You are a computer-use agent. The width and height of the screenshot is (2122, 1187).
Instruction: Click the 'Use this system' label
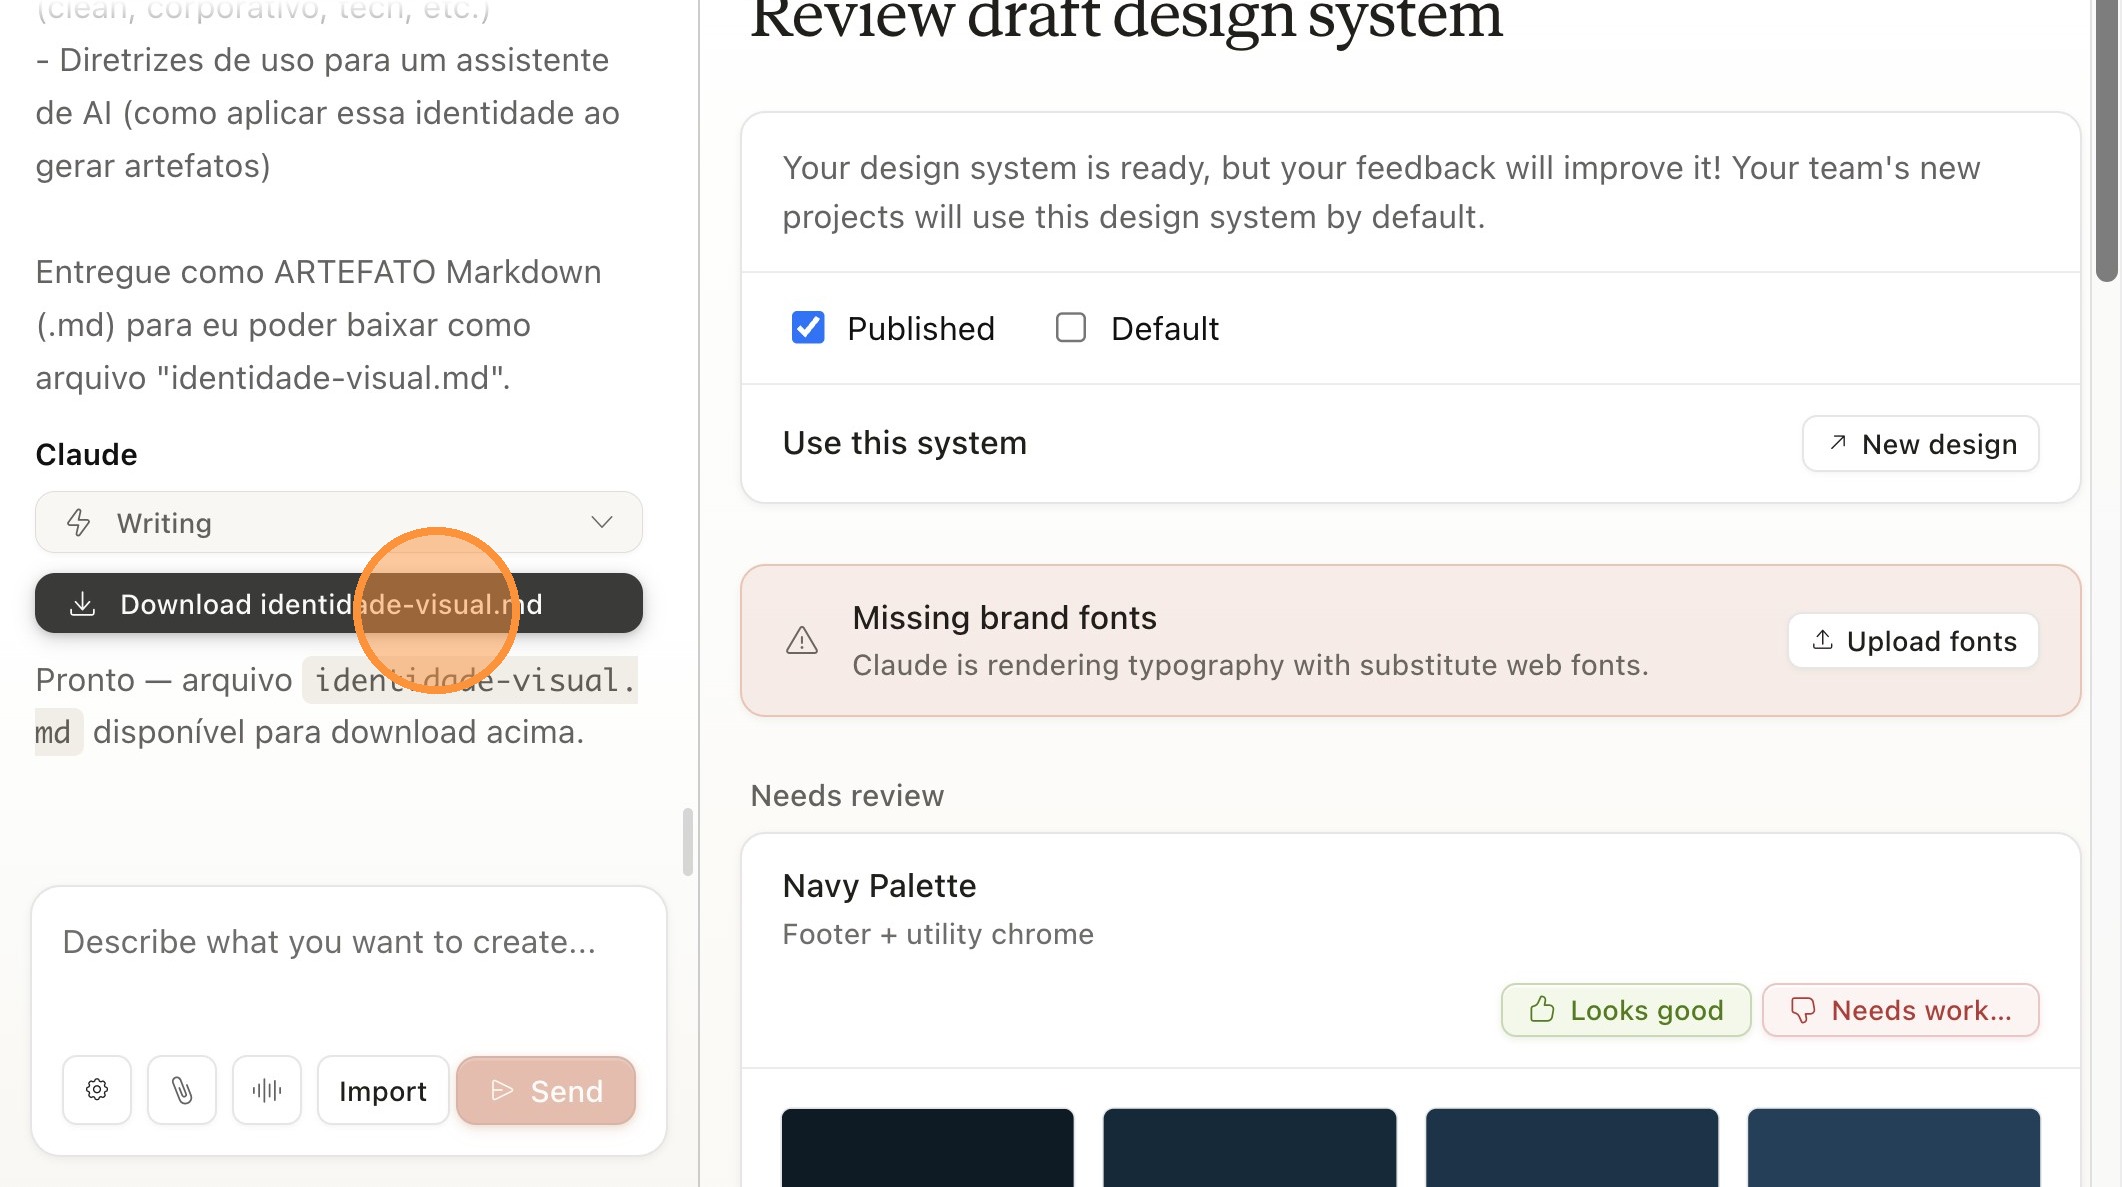[x=905, y=443]
